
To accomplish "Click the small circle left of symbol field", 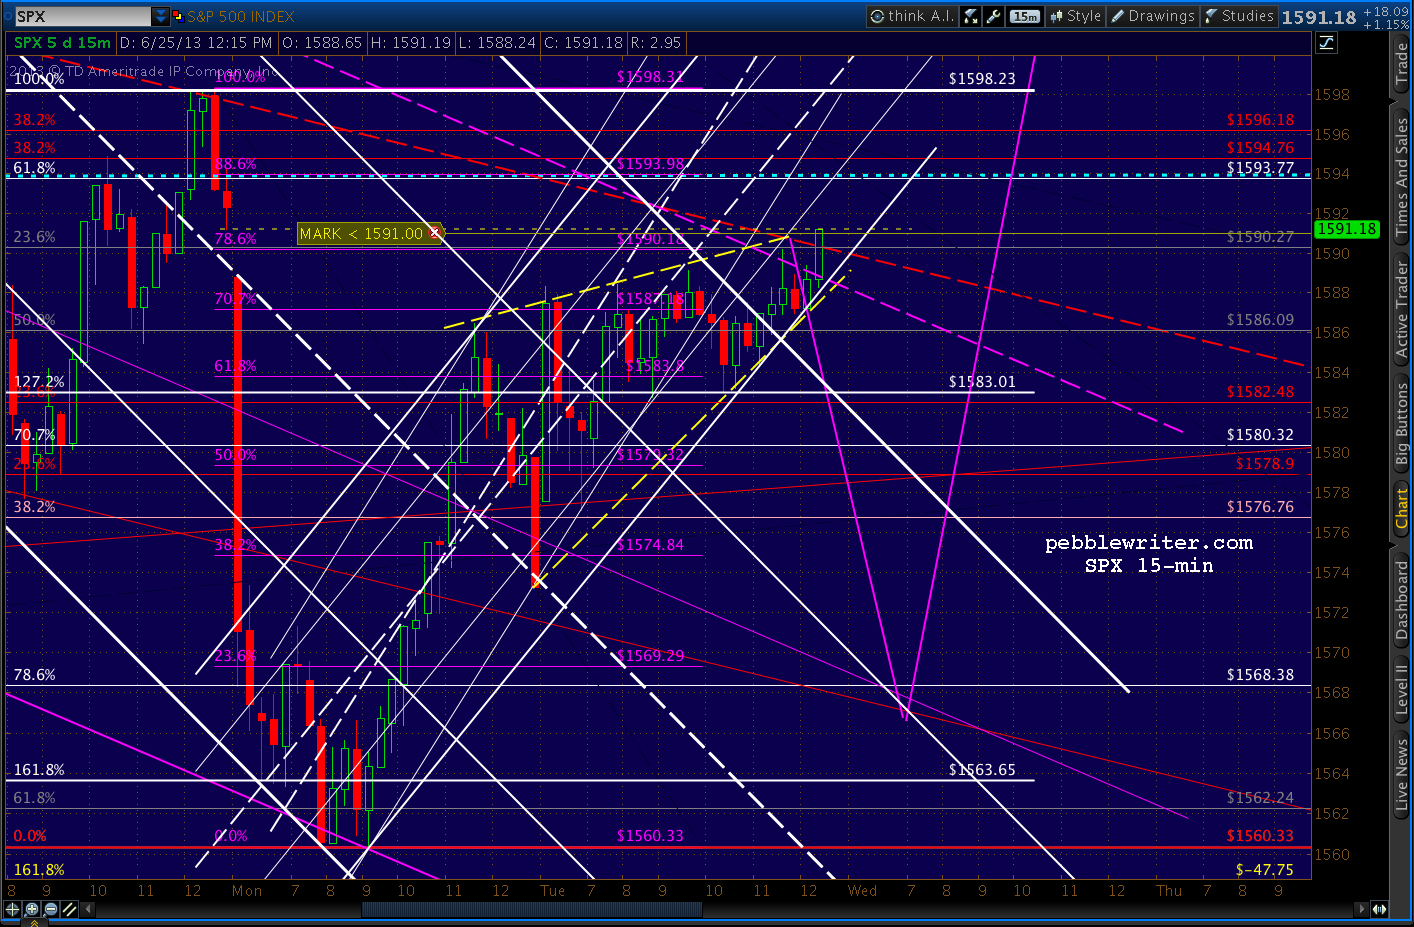I will (x=7, y=16).
